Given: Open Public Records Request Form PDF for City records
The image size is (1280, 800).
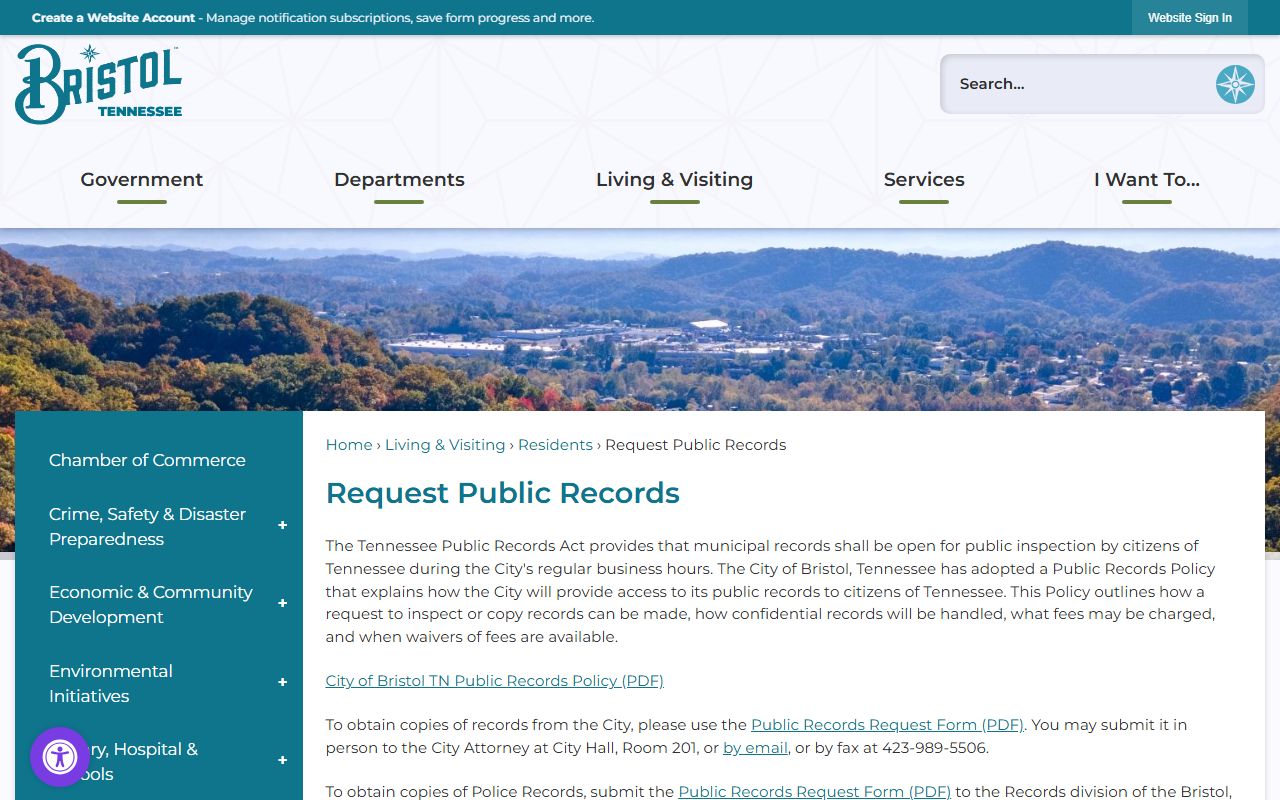Looking at the screenshot, I should [887, 725].
